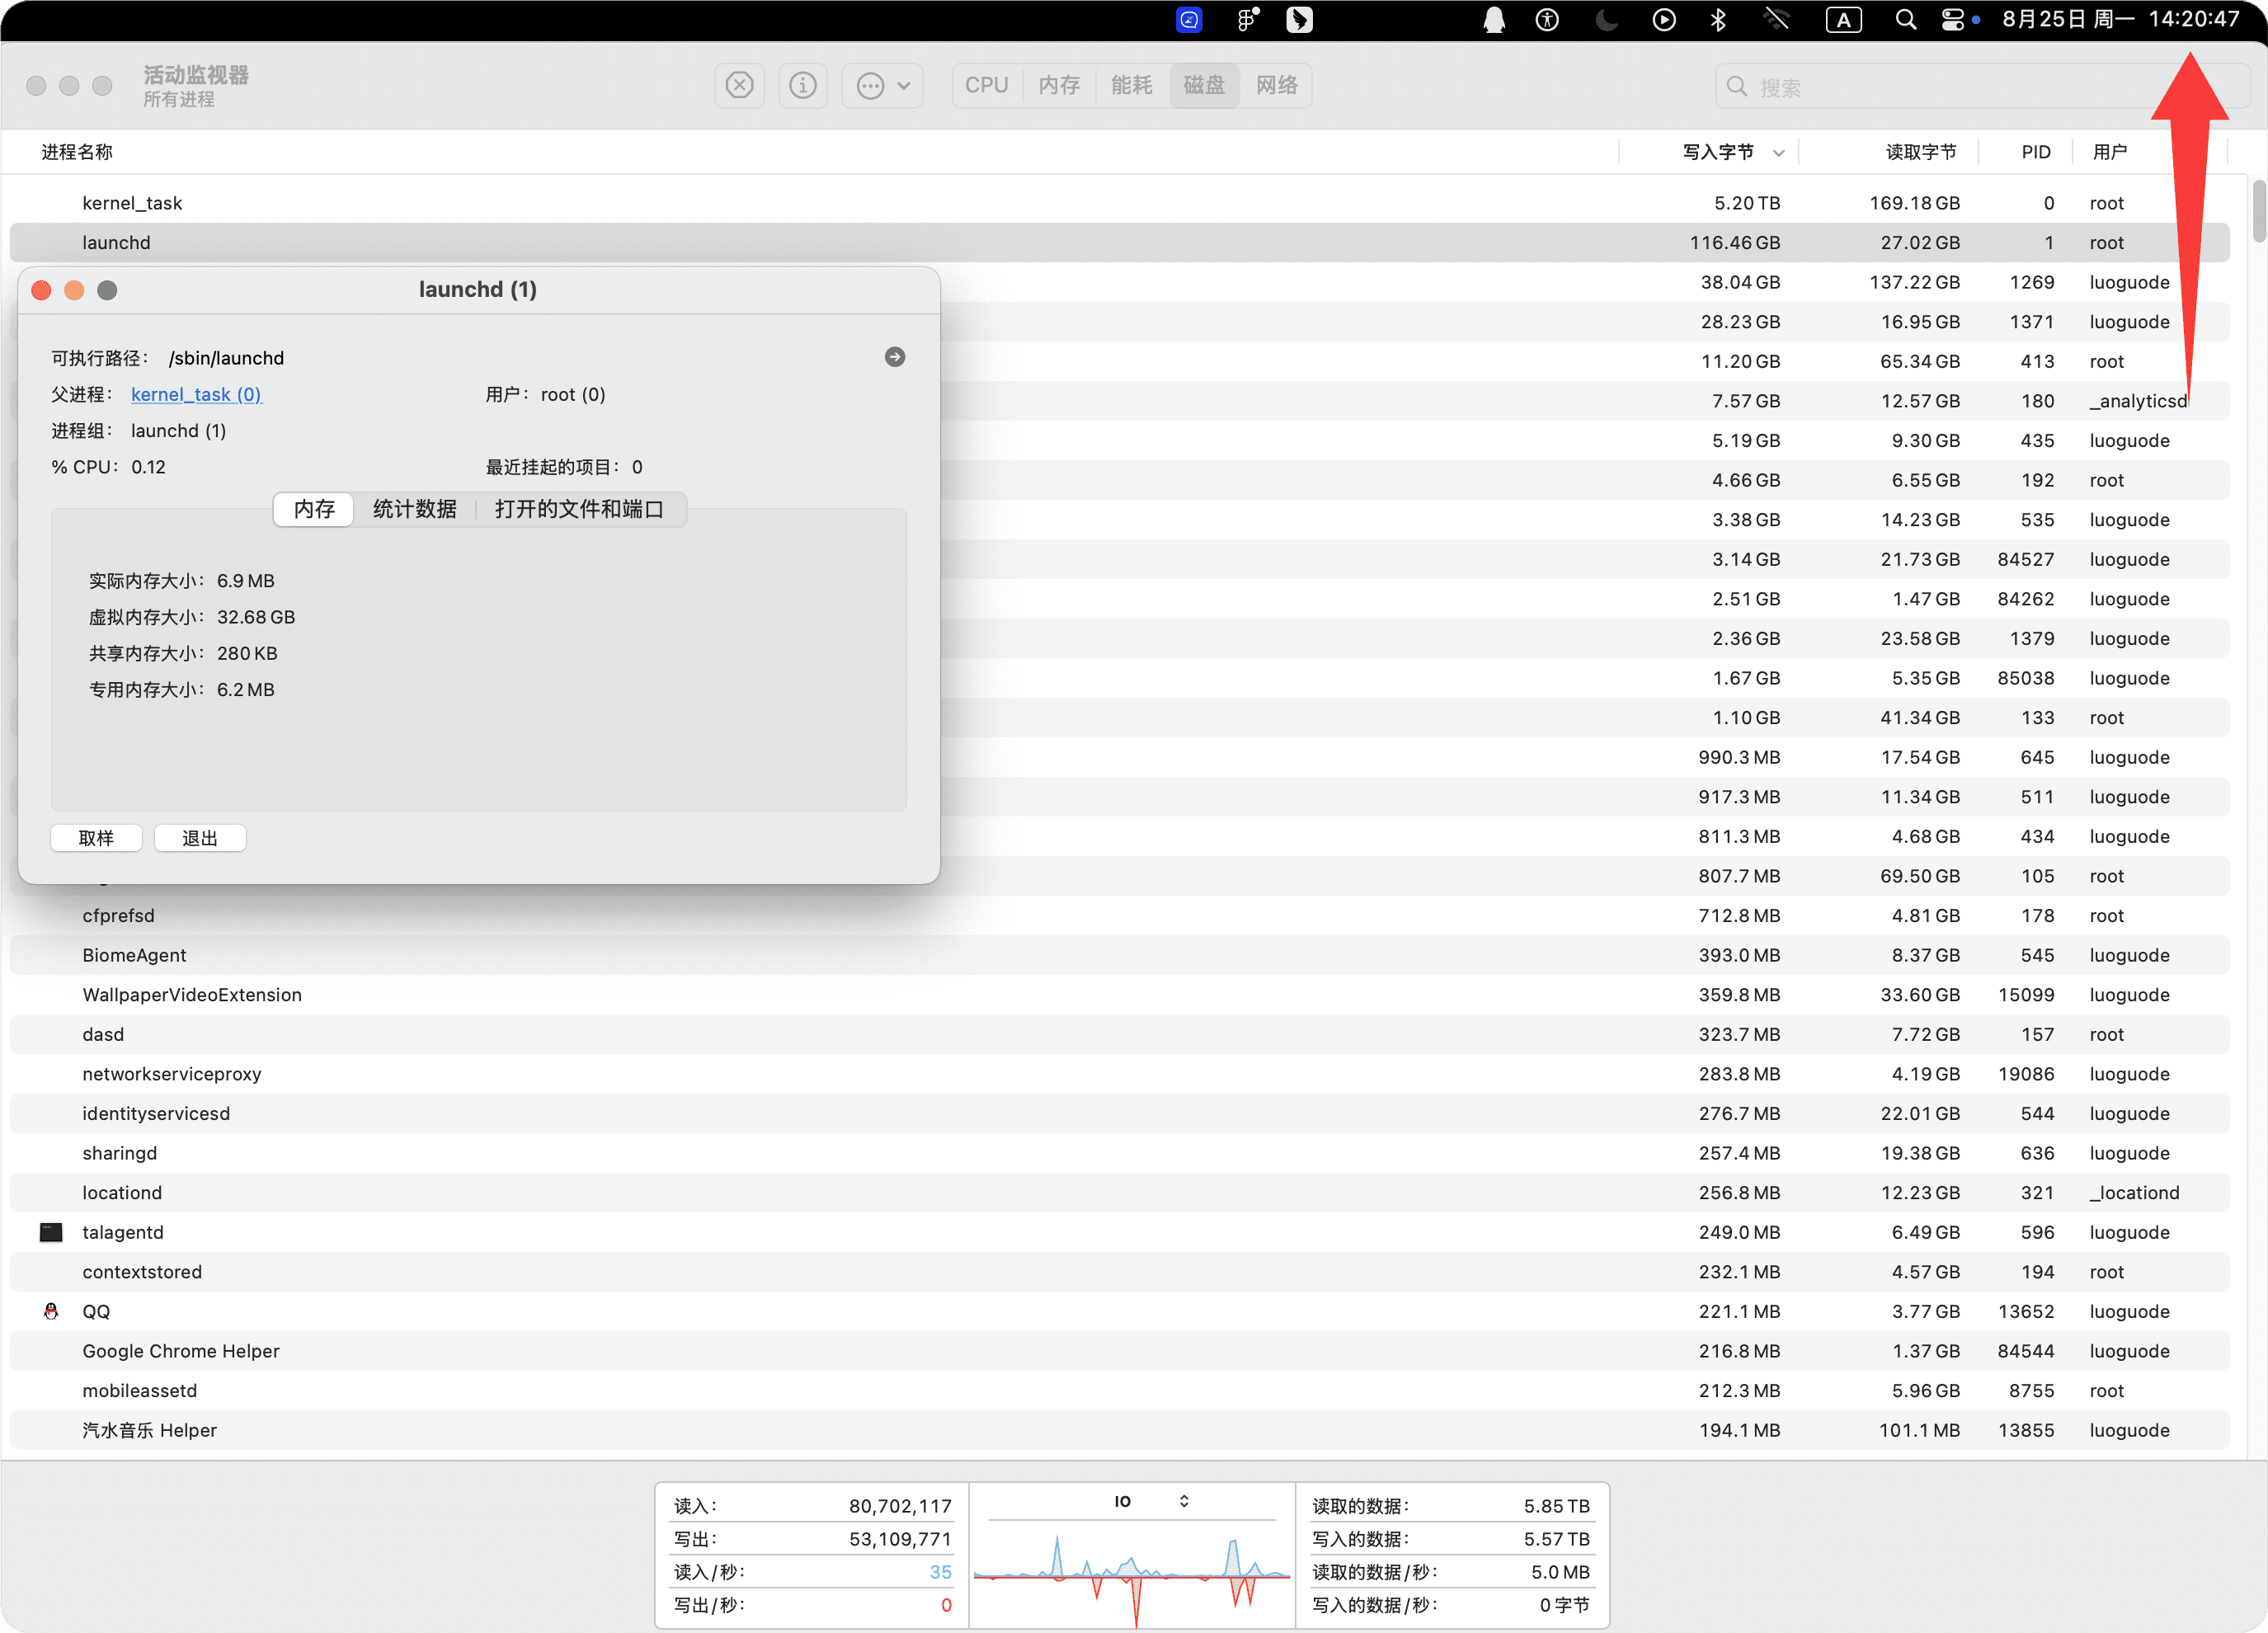Click the Bluetooth menu bar icon
Viewport: 2268px width, 1633px height.
click(1718, 20)
